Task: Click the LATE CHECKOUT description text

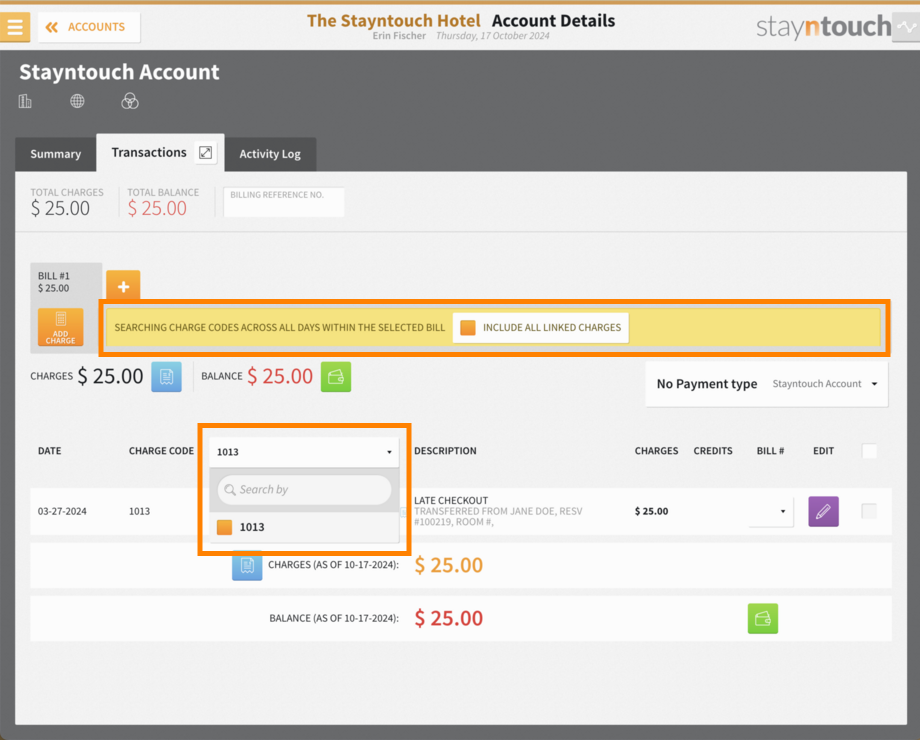Action: coord(451,501)
